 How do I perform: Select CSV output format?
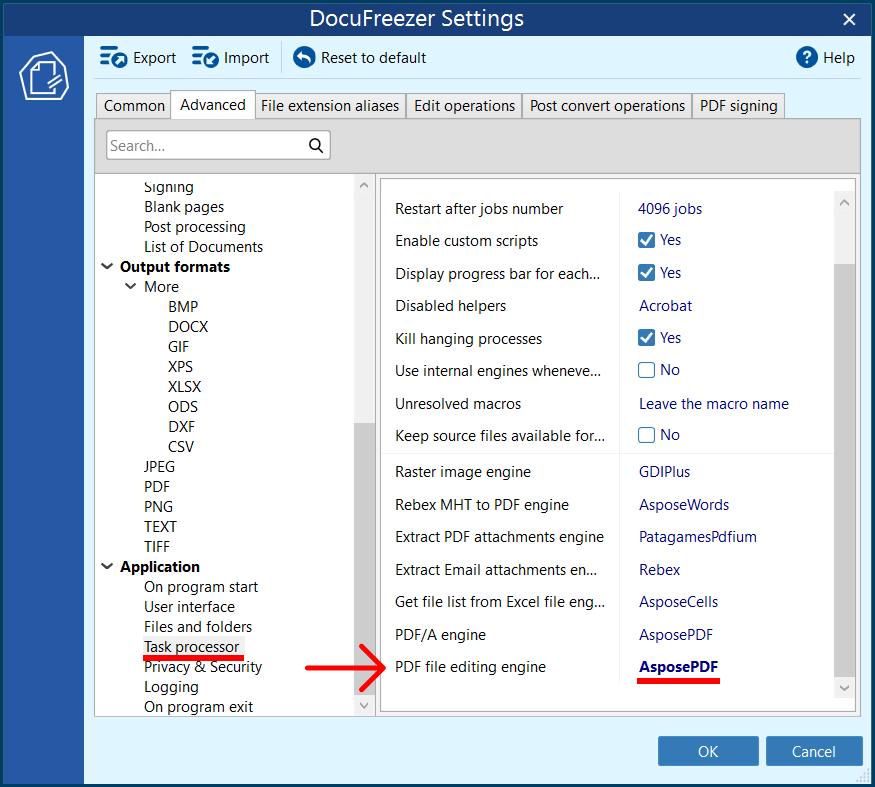181,447
